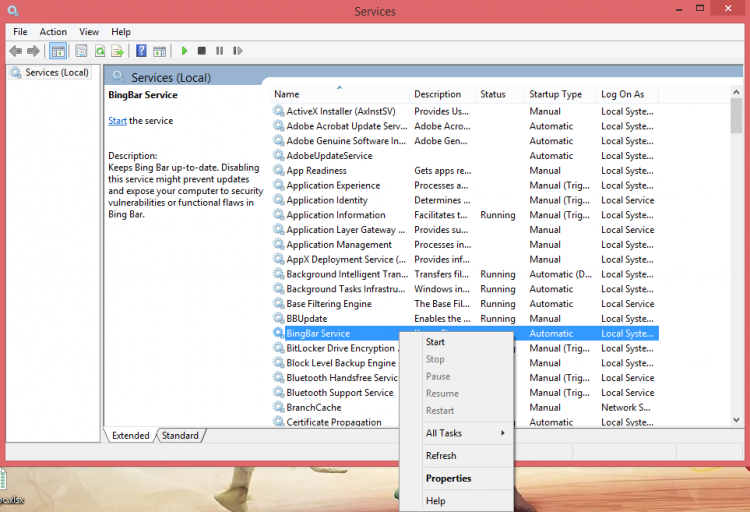
Task: Click the Refresh icon in the toolbar
Action: [100, 51]
